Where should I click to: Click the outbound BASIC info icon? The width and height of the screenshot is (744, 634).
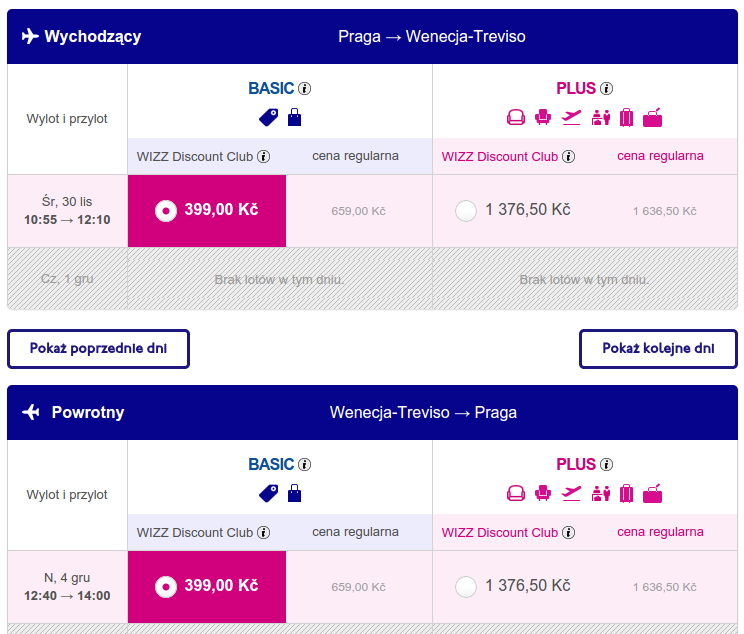pos(304,89)
